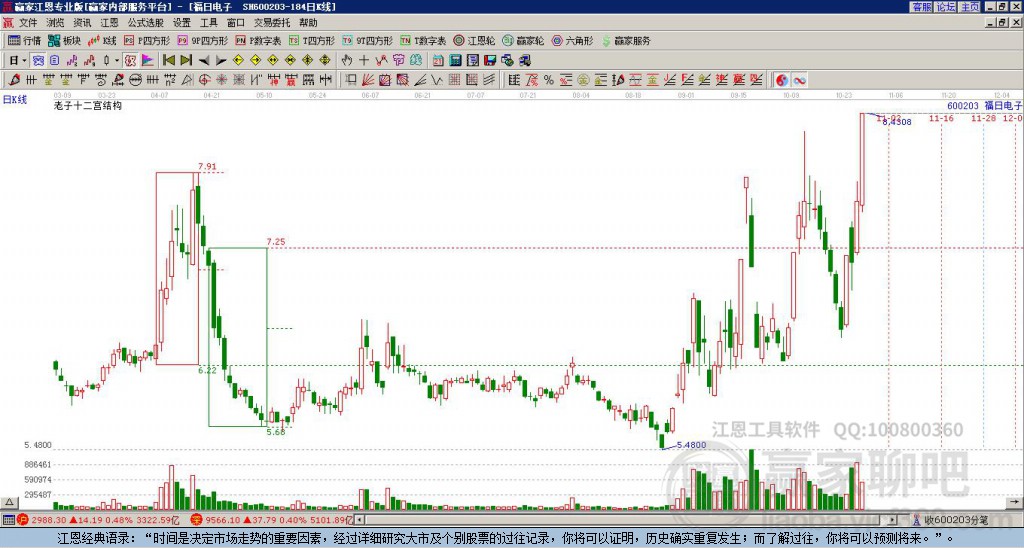1024x548 pixels.
Task: Click the black left arrow icon
Action: [203, 61]
